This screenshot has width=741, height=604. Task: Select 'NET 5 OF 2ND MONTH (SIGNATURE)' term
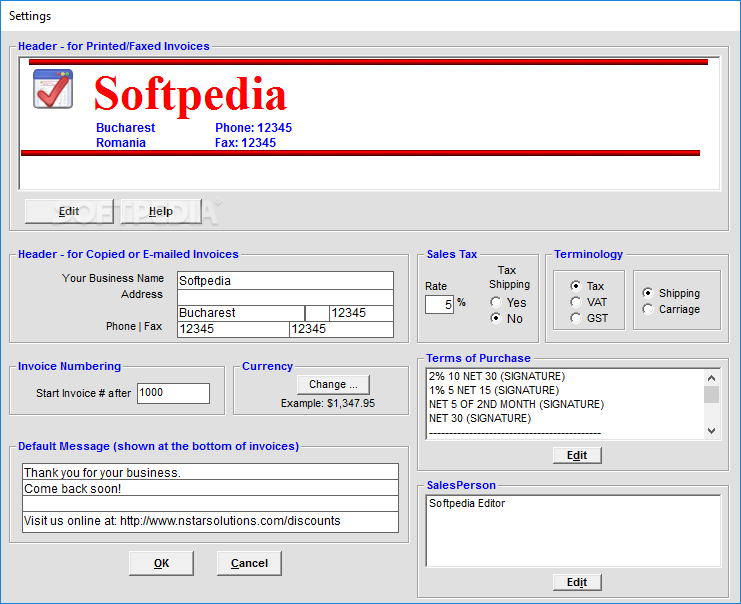coord(516,405)
